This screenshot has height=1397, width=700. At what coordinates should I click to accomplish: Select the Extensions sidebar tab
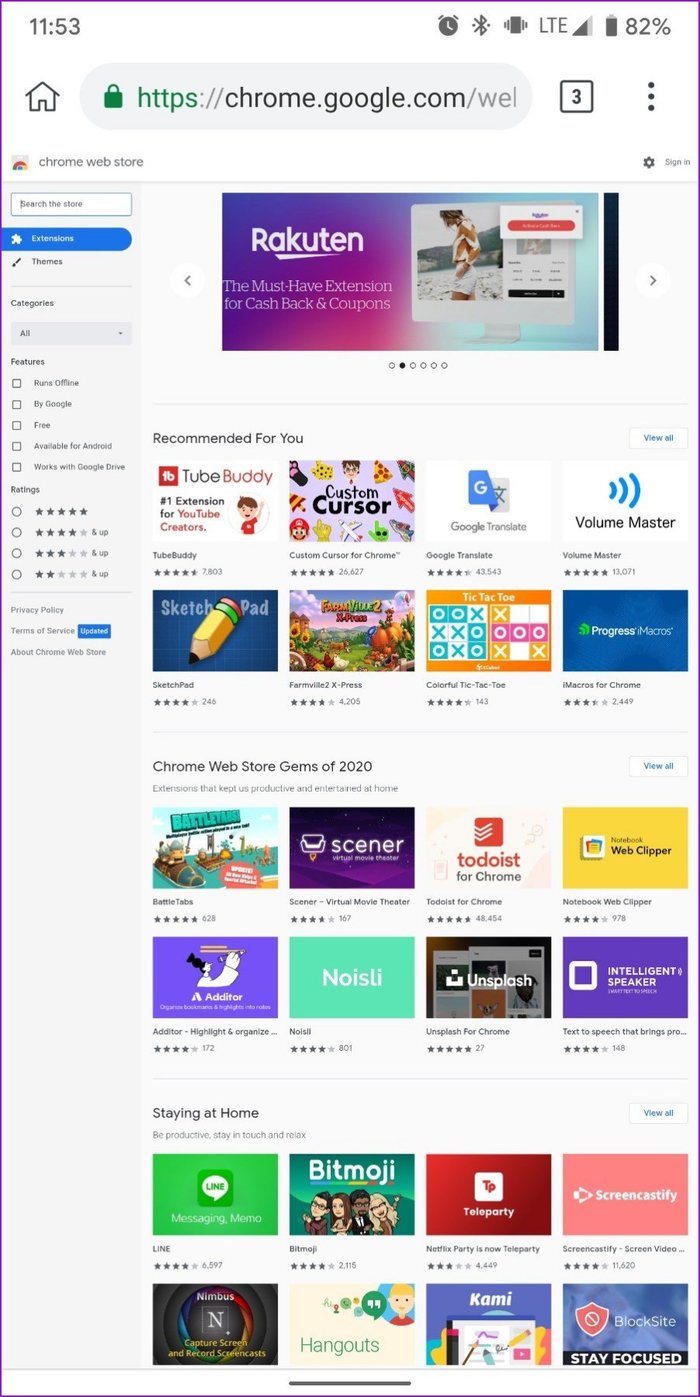(66, 239)
